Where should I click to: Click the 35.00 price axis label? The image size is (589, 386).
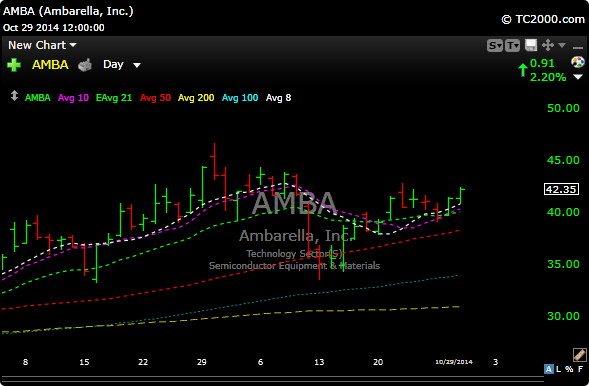563,264
